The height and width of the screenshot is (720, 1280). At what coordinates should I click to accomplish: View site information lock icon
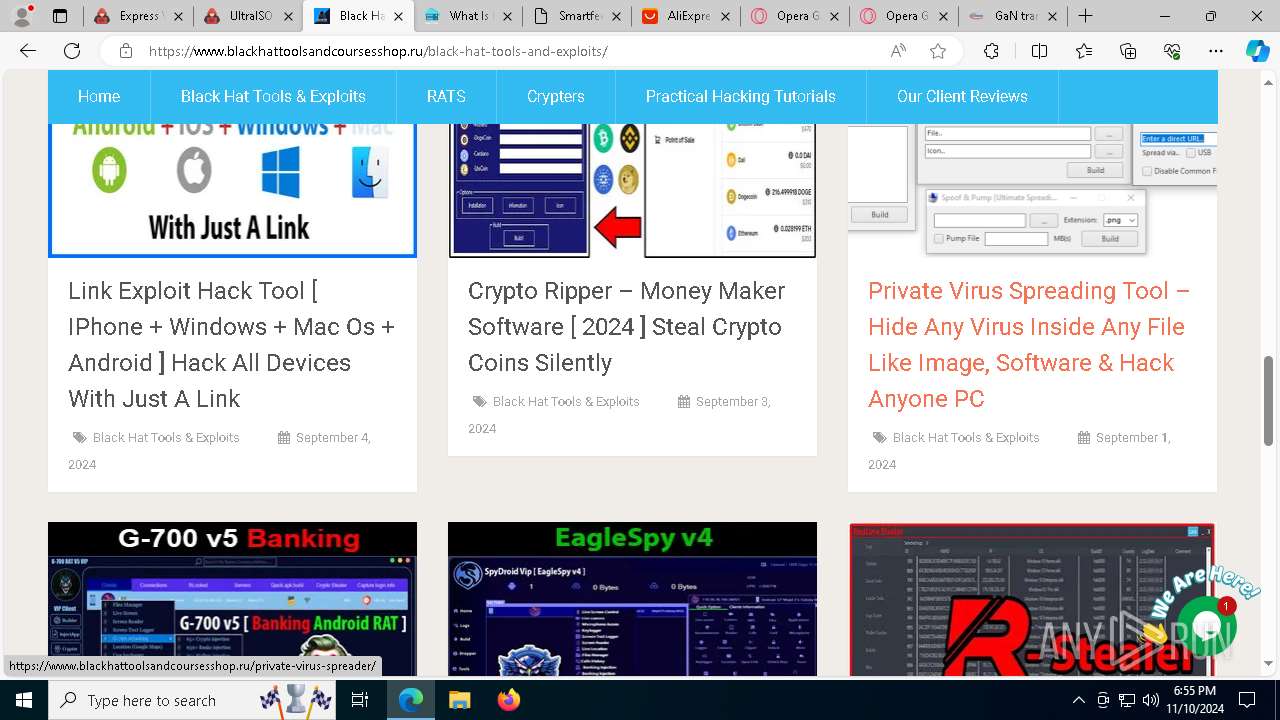coord(126,51)
